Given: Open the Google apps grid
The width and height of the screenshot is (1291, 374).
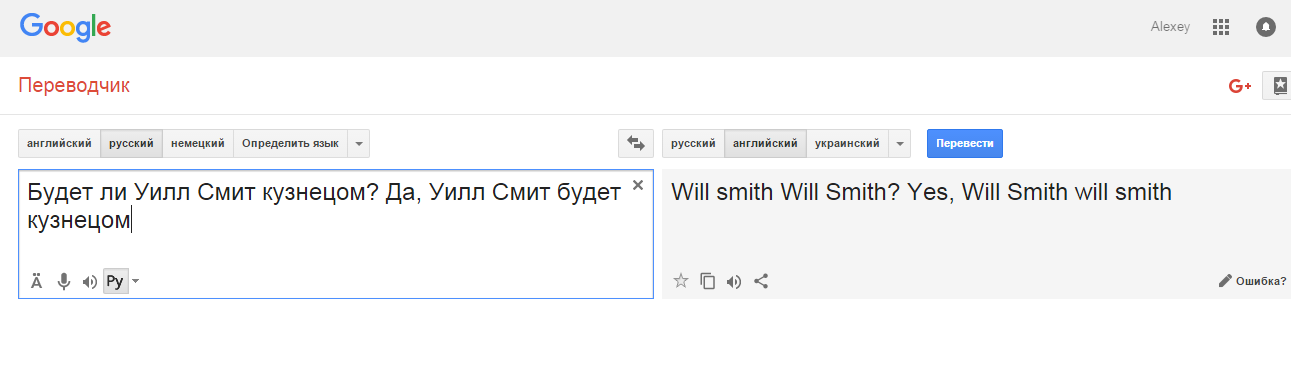Looking at the screenshot, I should (1220, 27).
